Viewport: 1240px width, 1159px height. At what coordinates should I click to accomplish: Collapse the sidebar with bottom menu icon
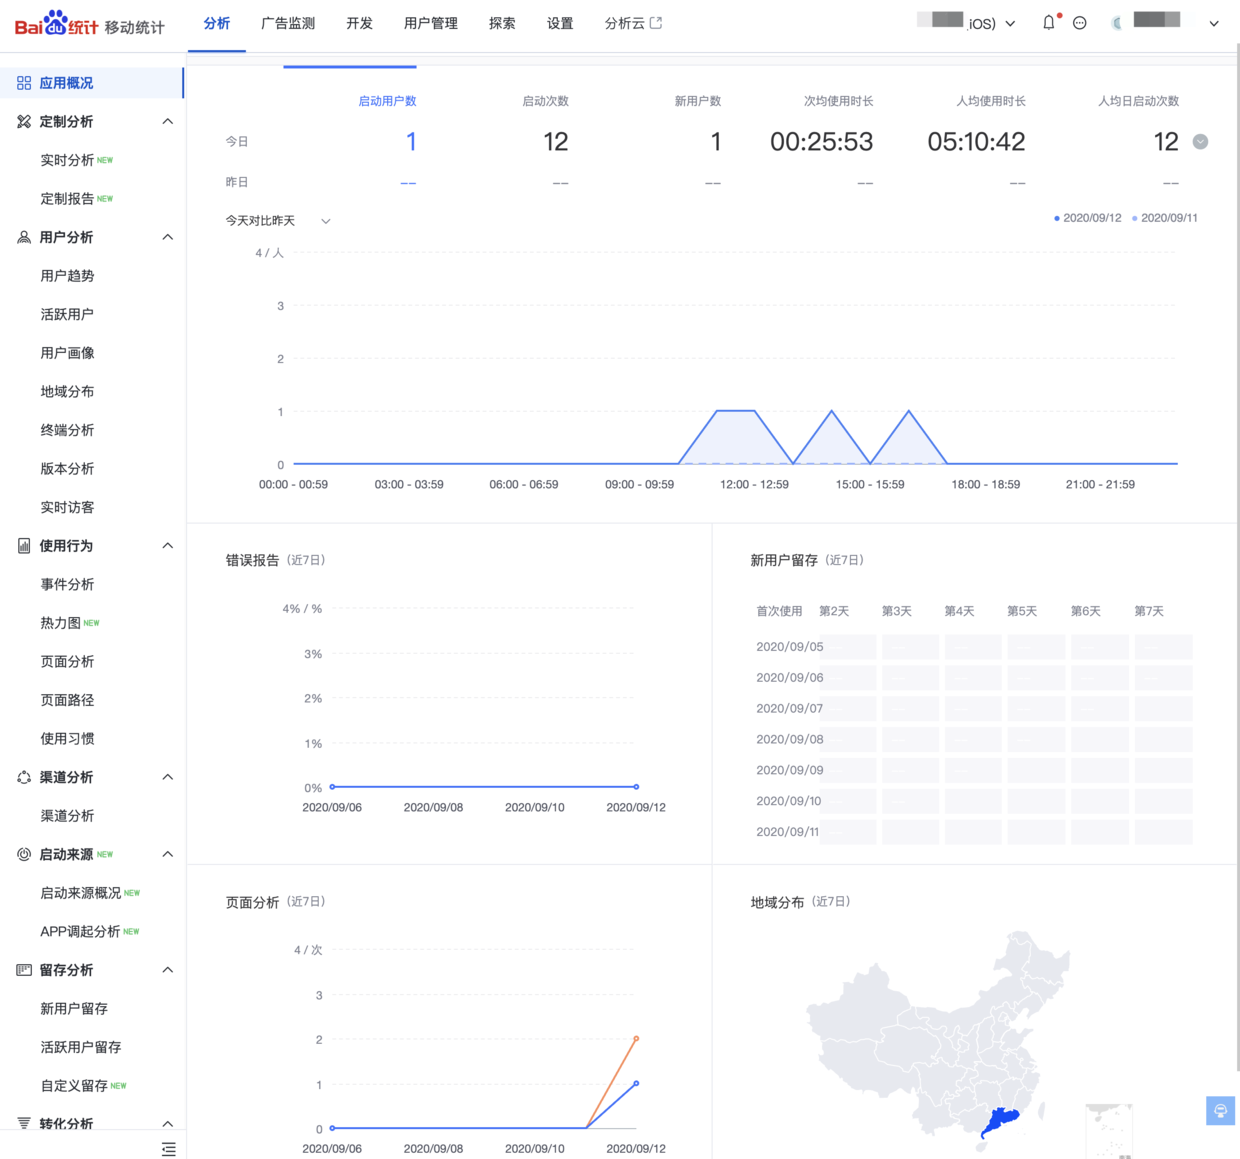(168, 1149)
